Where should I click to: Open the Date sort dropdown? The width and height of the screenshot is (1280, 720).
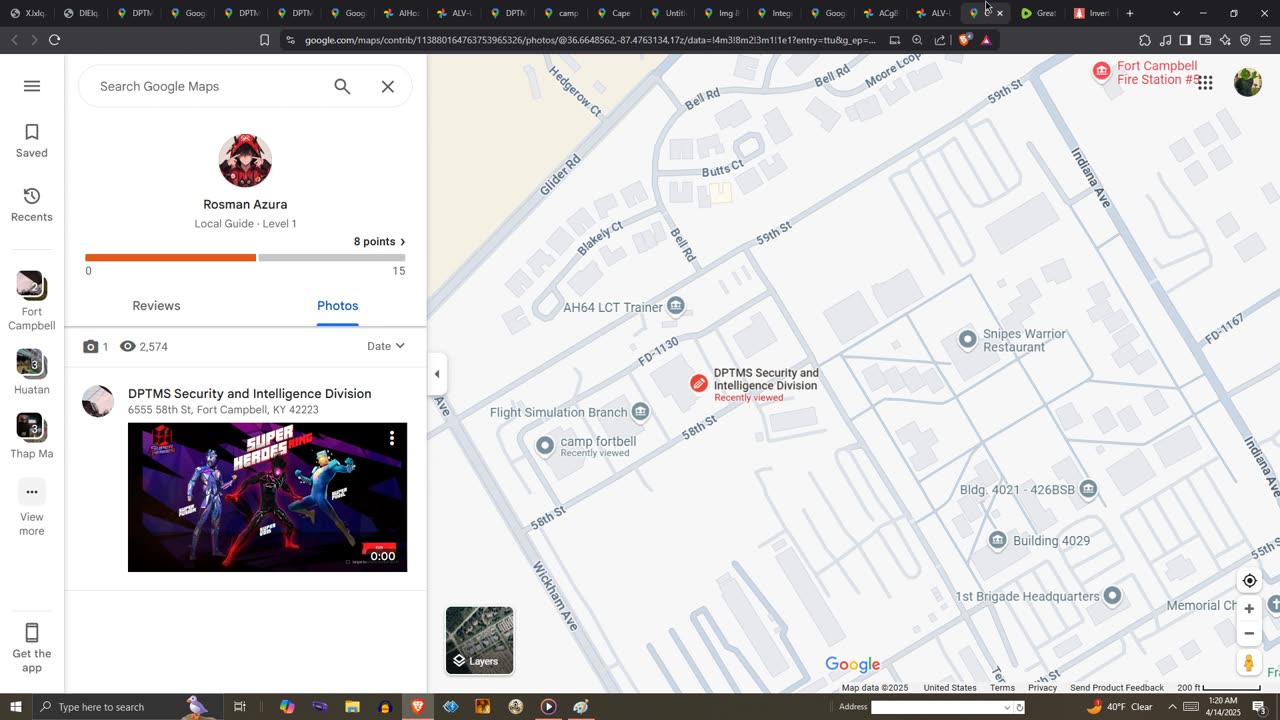(x=386, y=346)
